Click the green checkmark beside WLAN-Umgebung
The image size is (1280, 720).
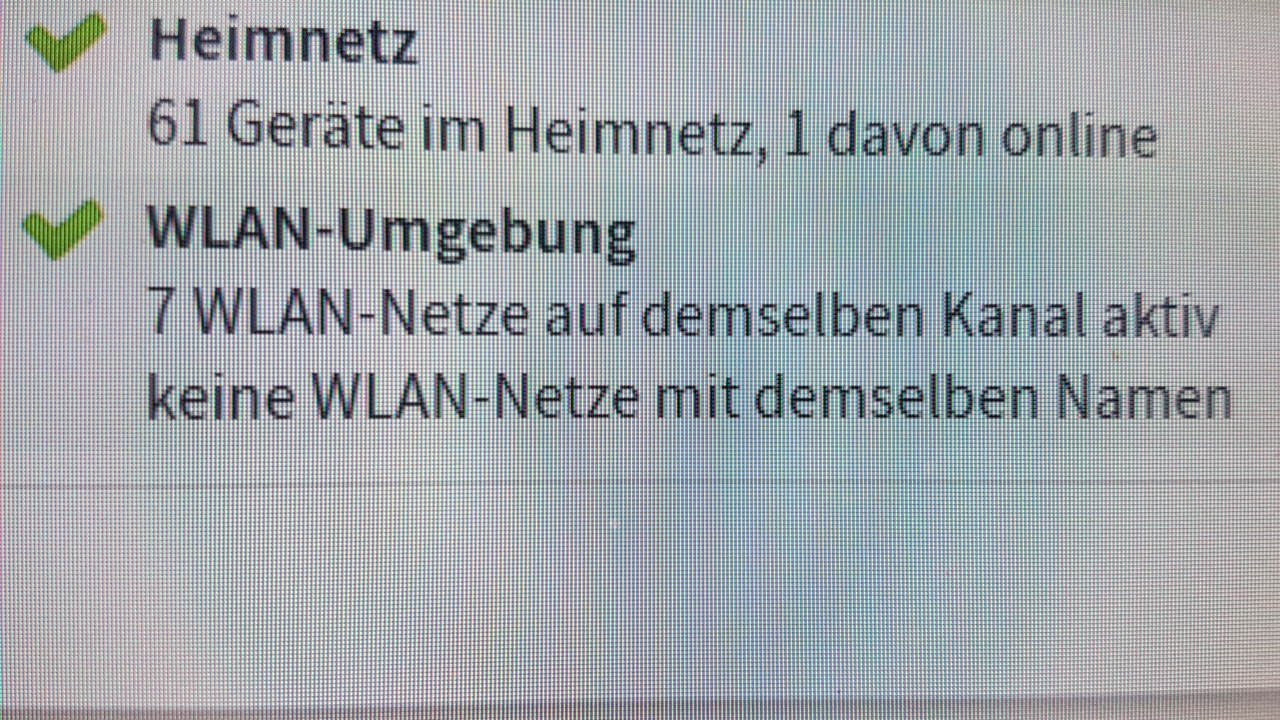tap(63, 227)
